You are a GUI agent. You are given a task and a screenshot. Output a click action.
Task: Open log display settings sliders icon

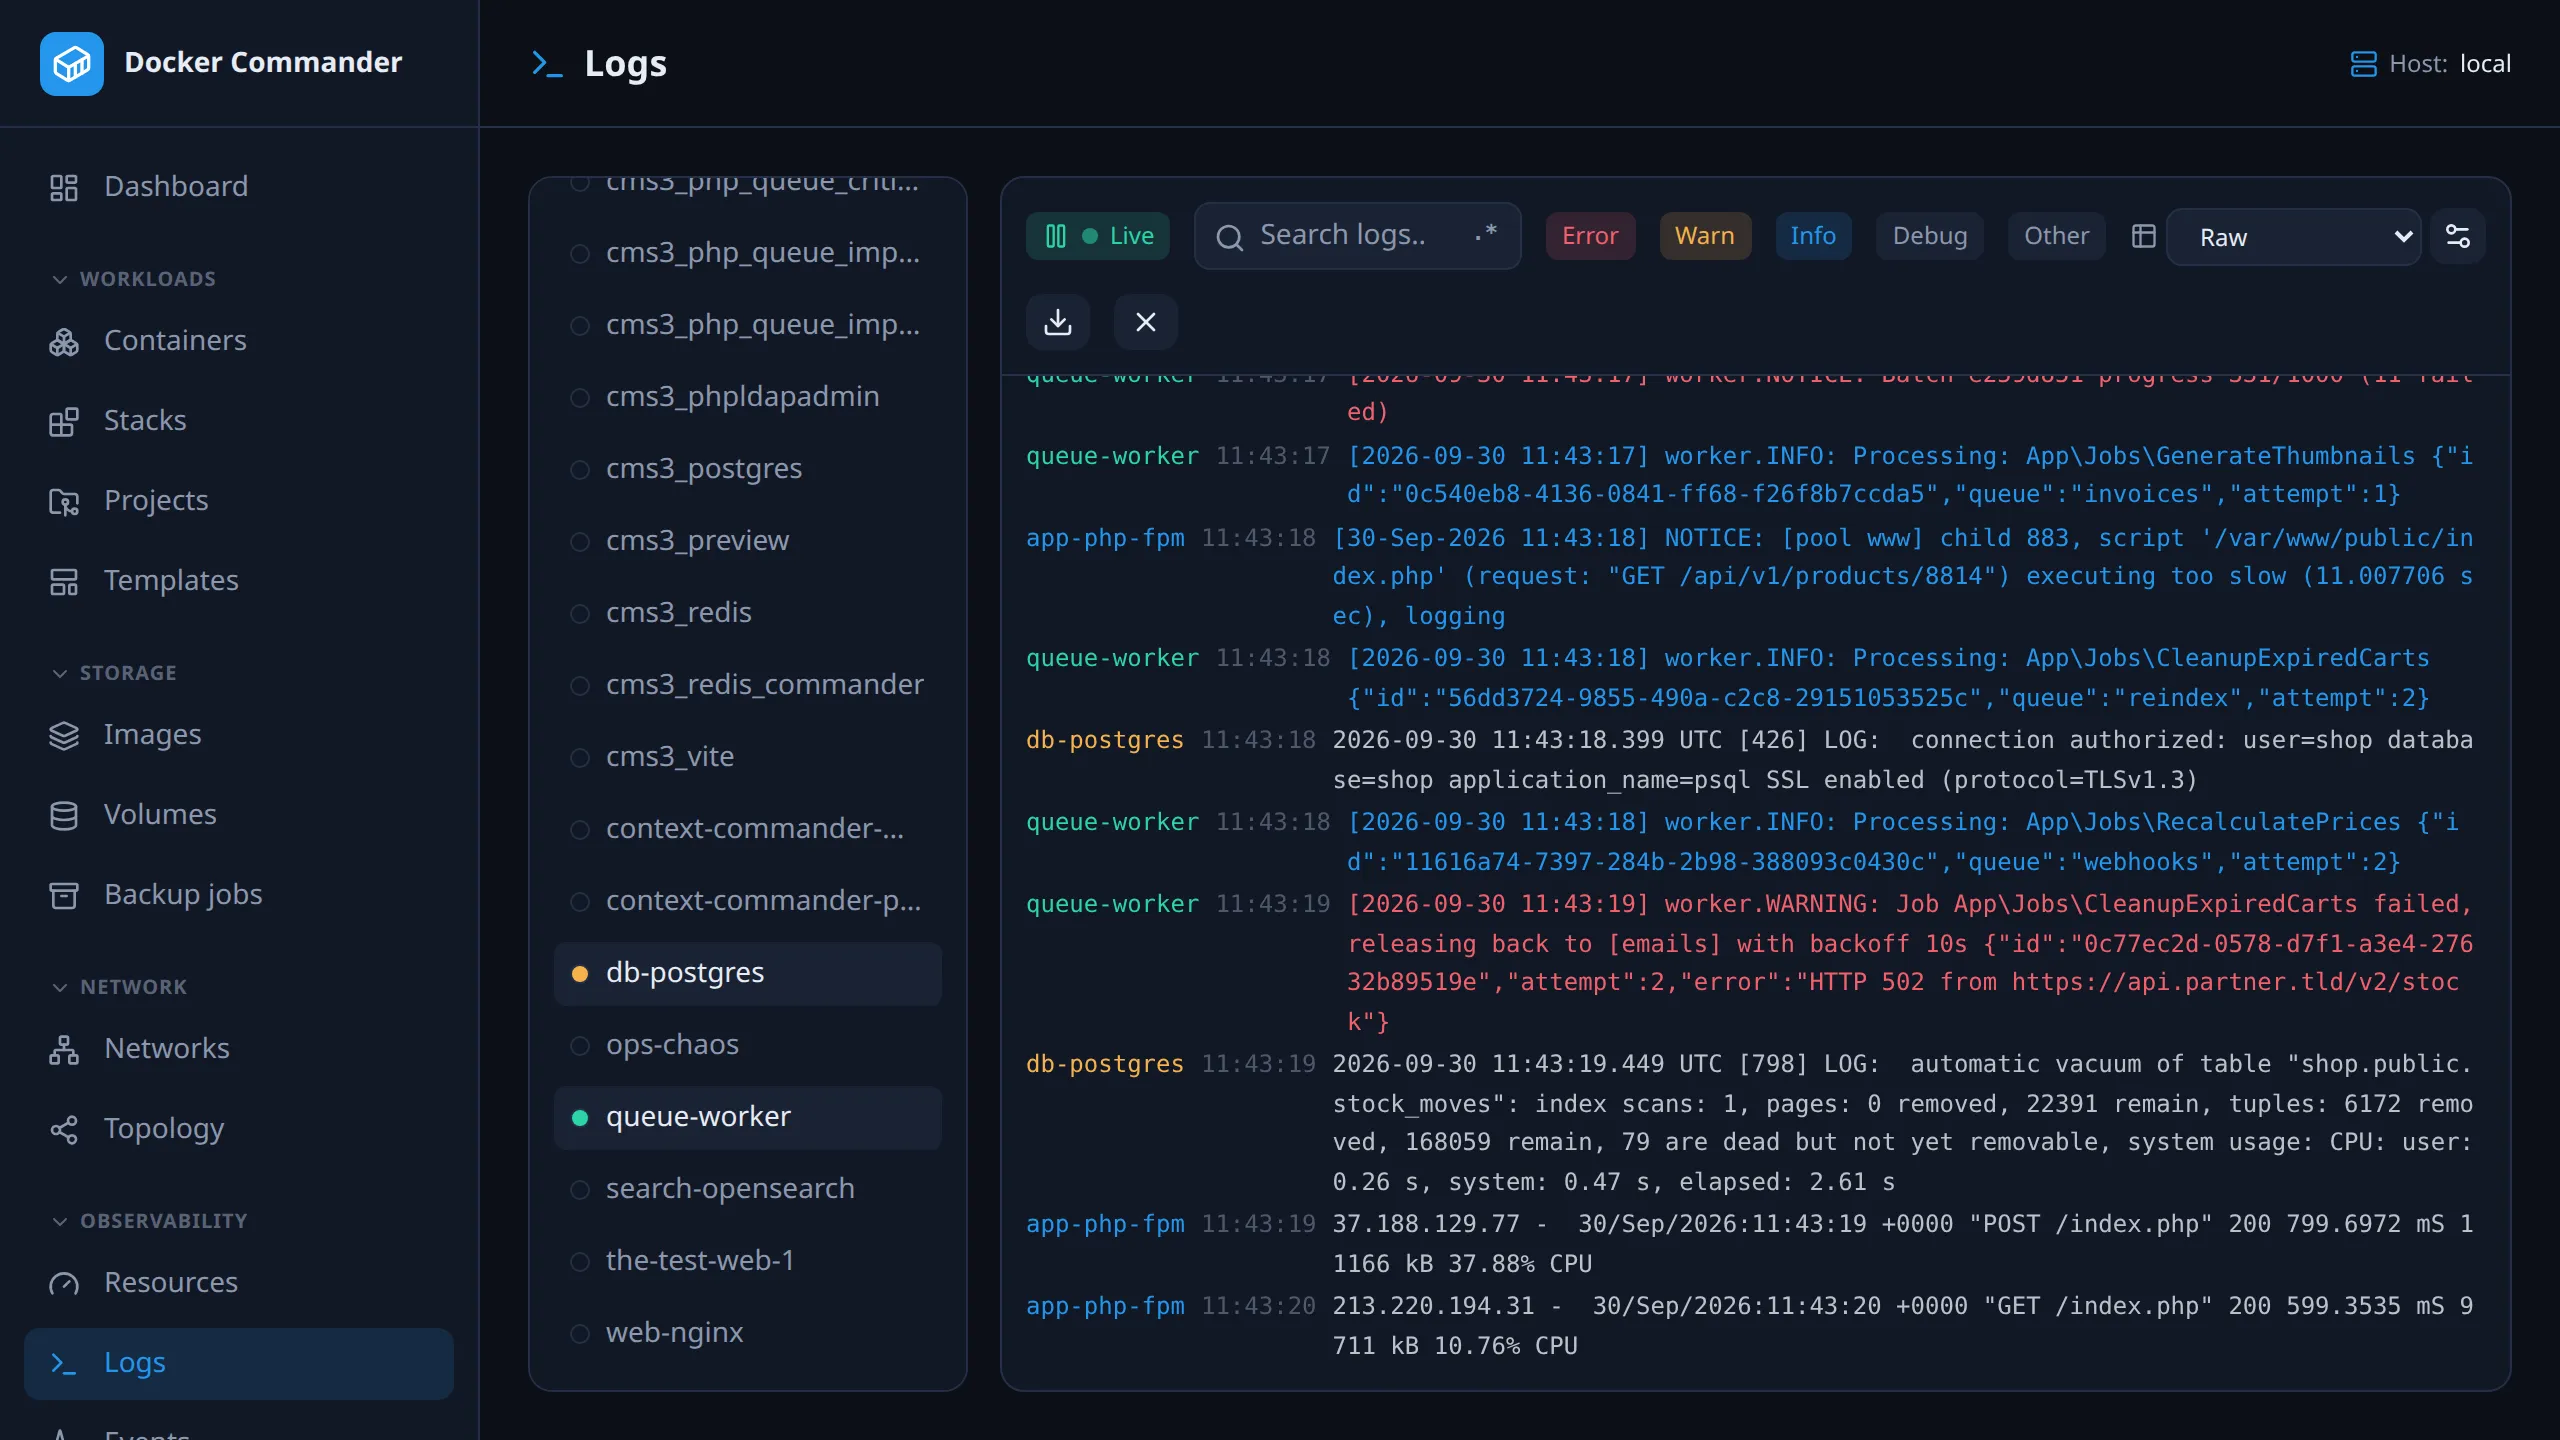click(2458, 236)
